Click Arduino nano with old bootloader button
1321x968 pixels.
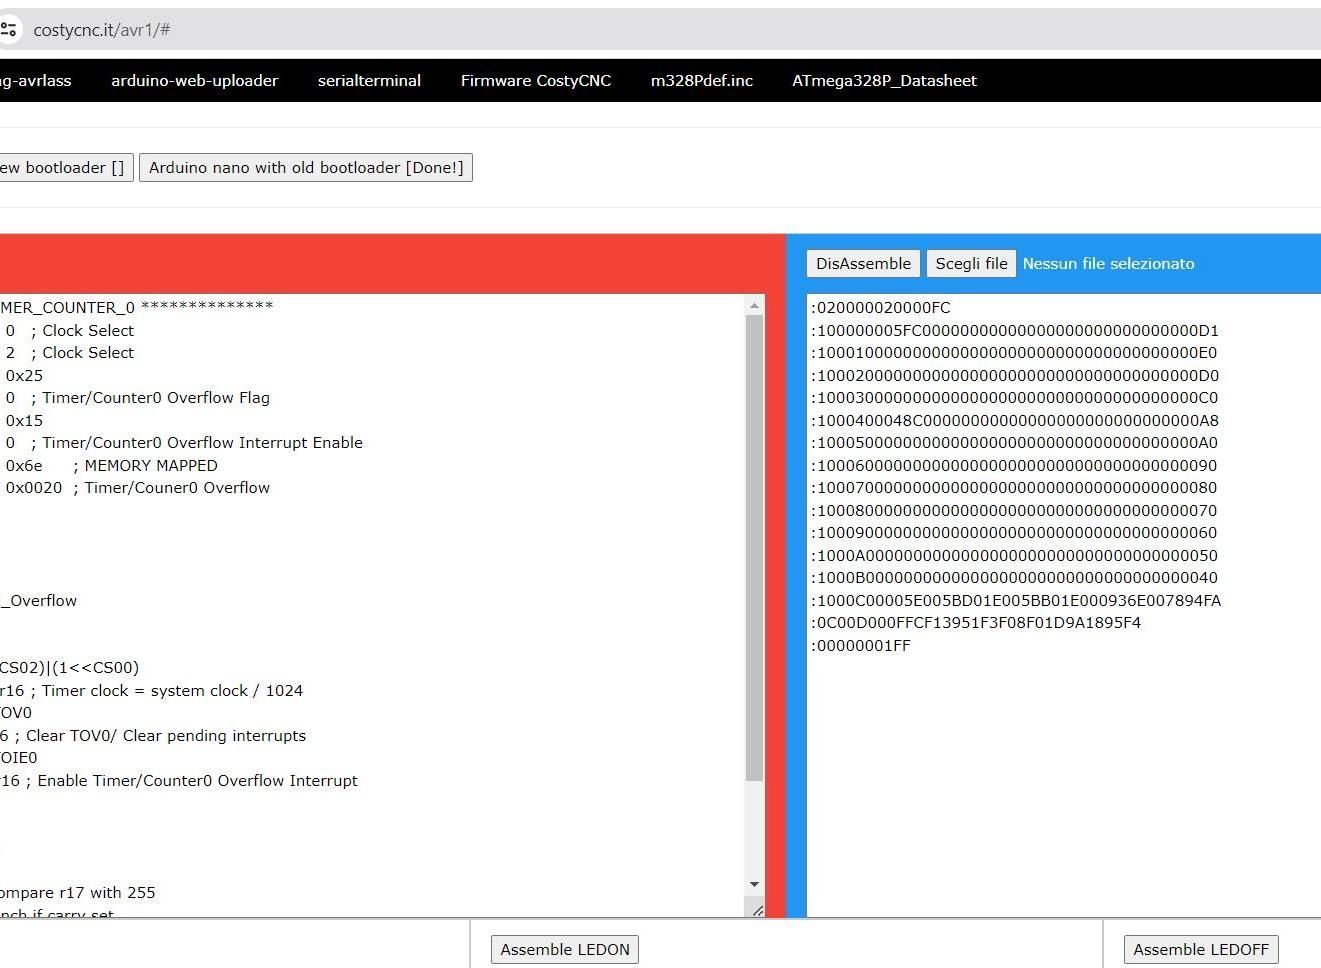[x=306, y=168]
